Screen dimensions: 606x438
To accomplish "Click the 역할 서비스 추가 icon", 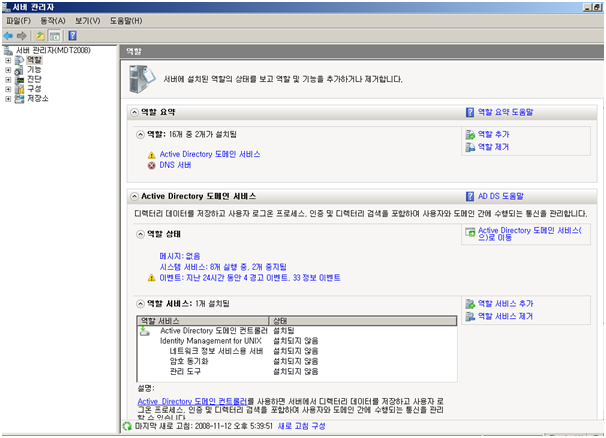I will coord(470,304).
